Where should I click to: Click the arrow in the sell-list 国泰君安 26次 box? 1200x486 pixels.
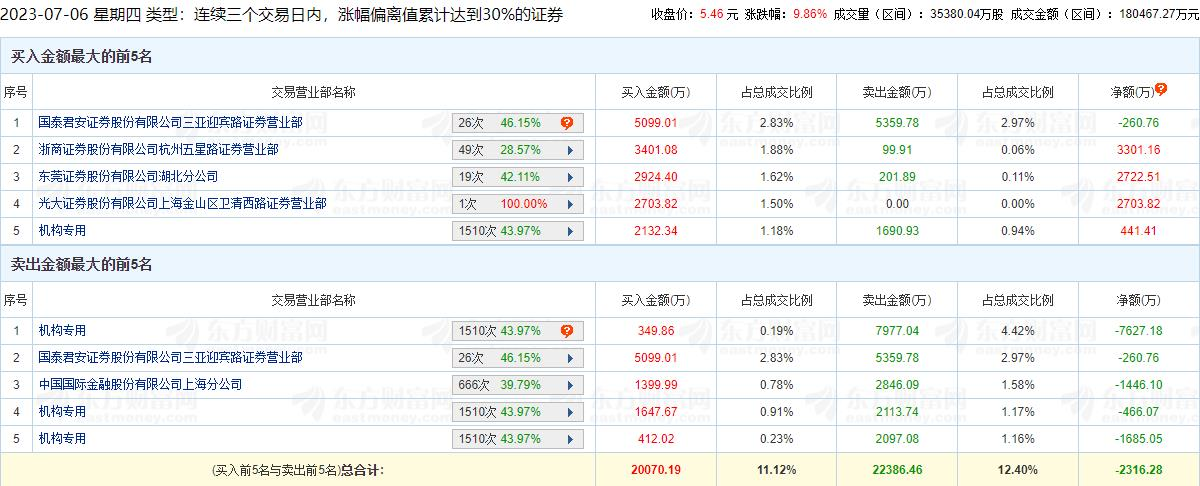pyautogui.click(x=569, y=358)
